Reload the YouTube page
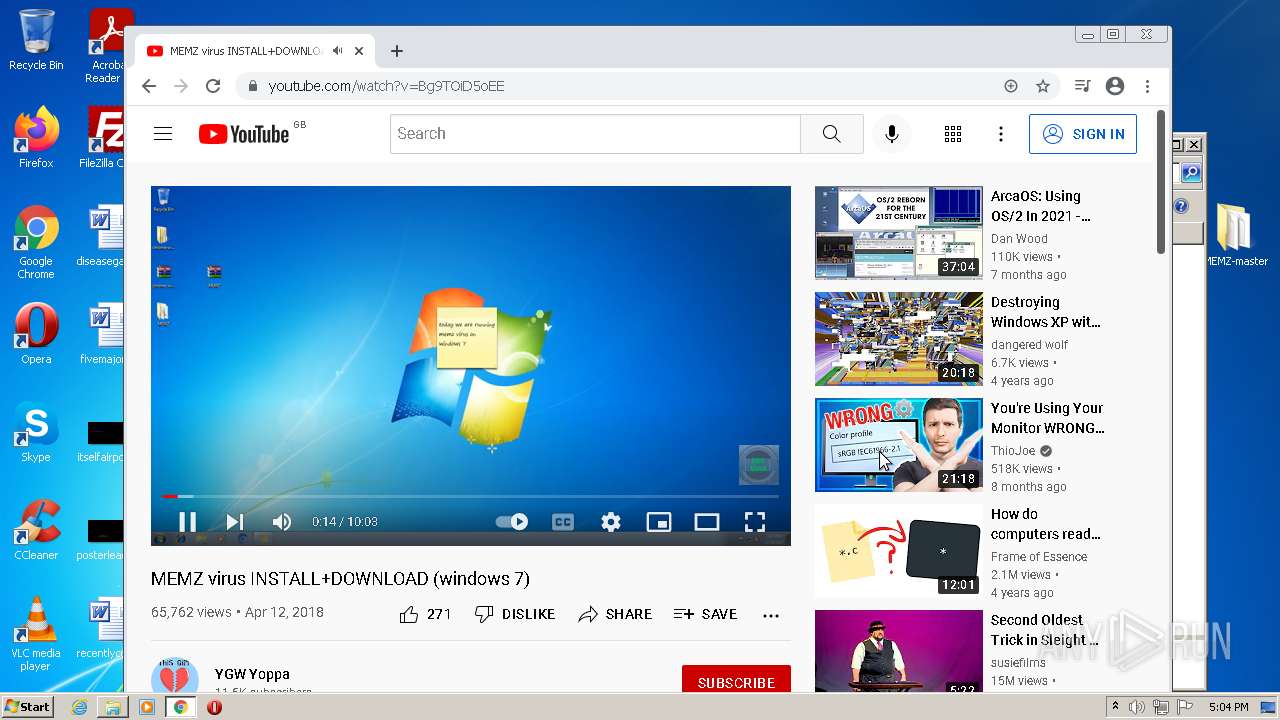 pos(213,86)
